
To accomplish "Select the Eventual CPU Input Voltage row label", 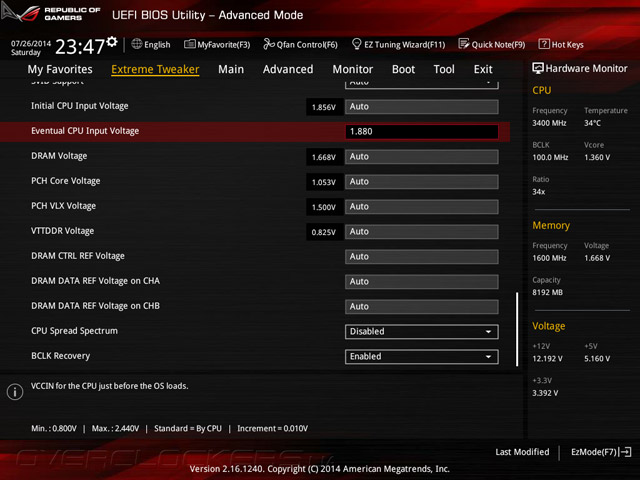I will tap(85, 131).
